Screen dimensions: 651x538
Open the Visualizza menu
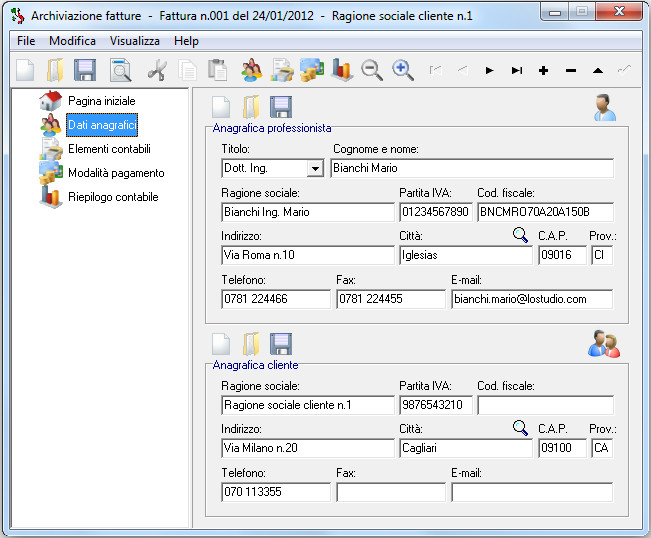pyautogui.click(x=135, y=41)
